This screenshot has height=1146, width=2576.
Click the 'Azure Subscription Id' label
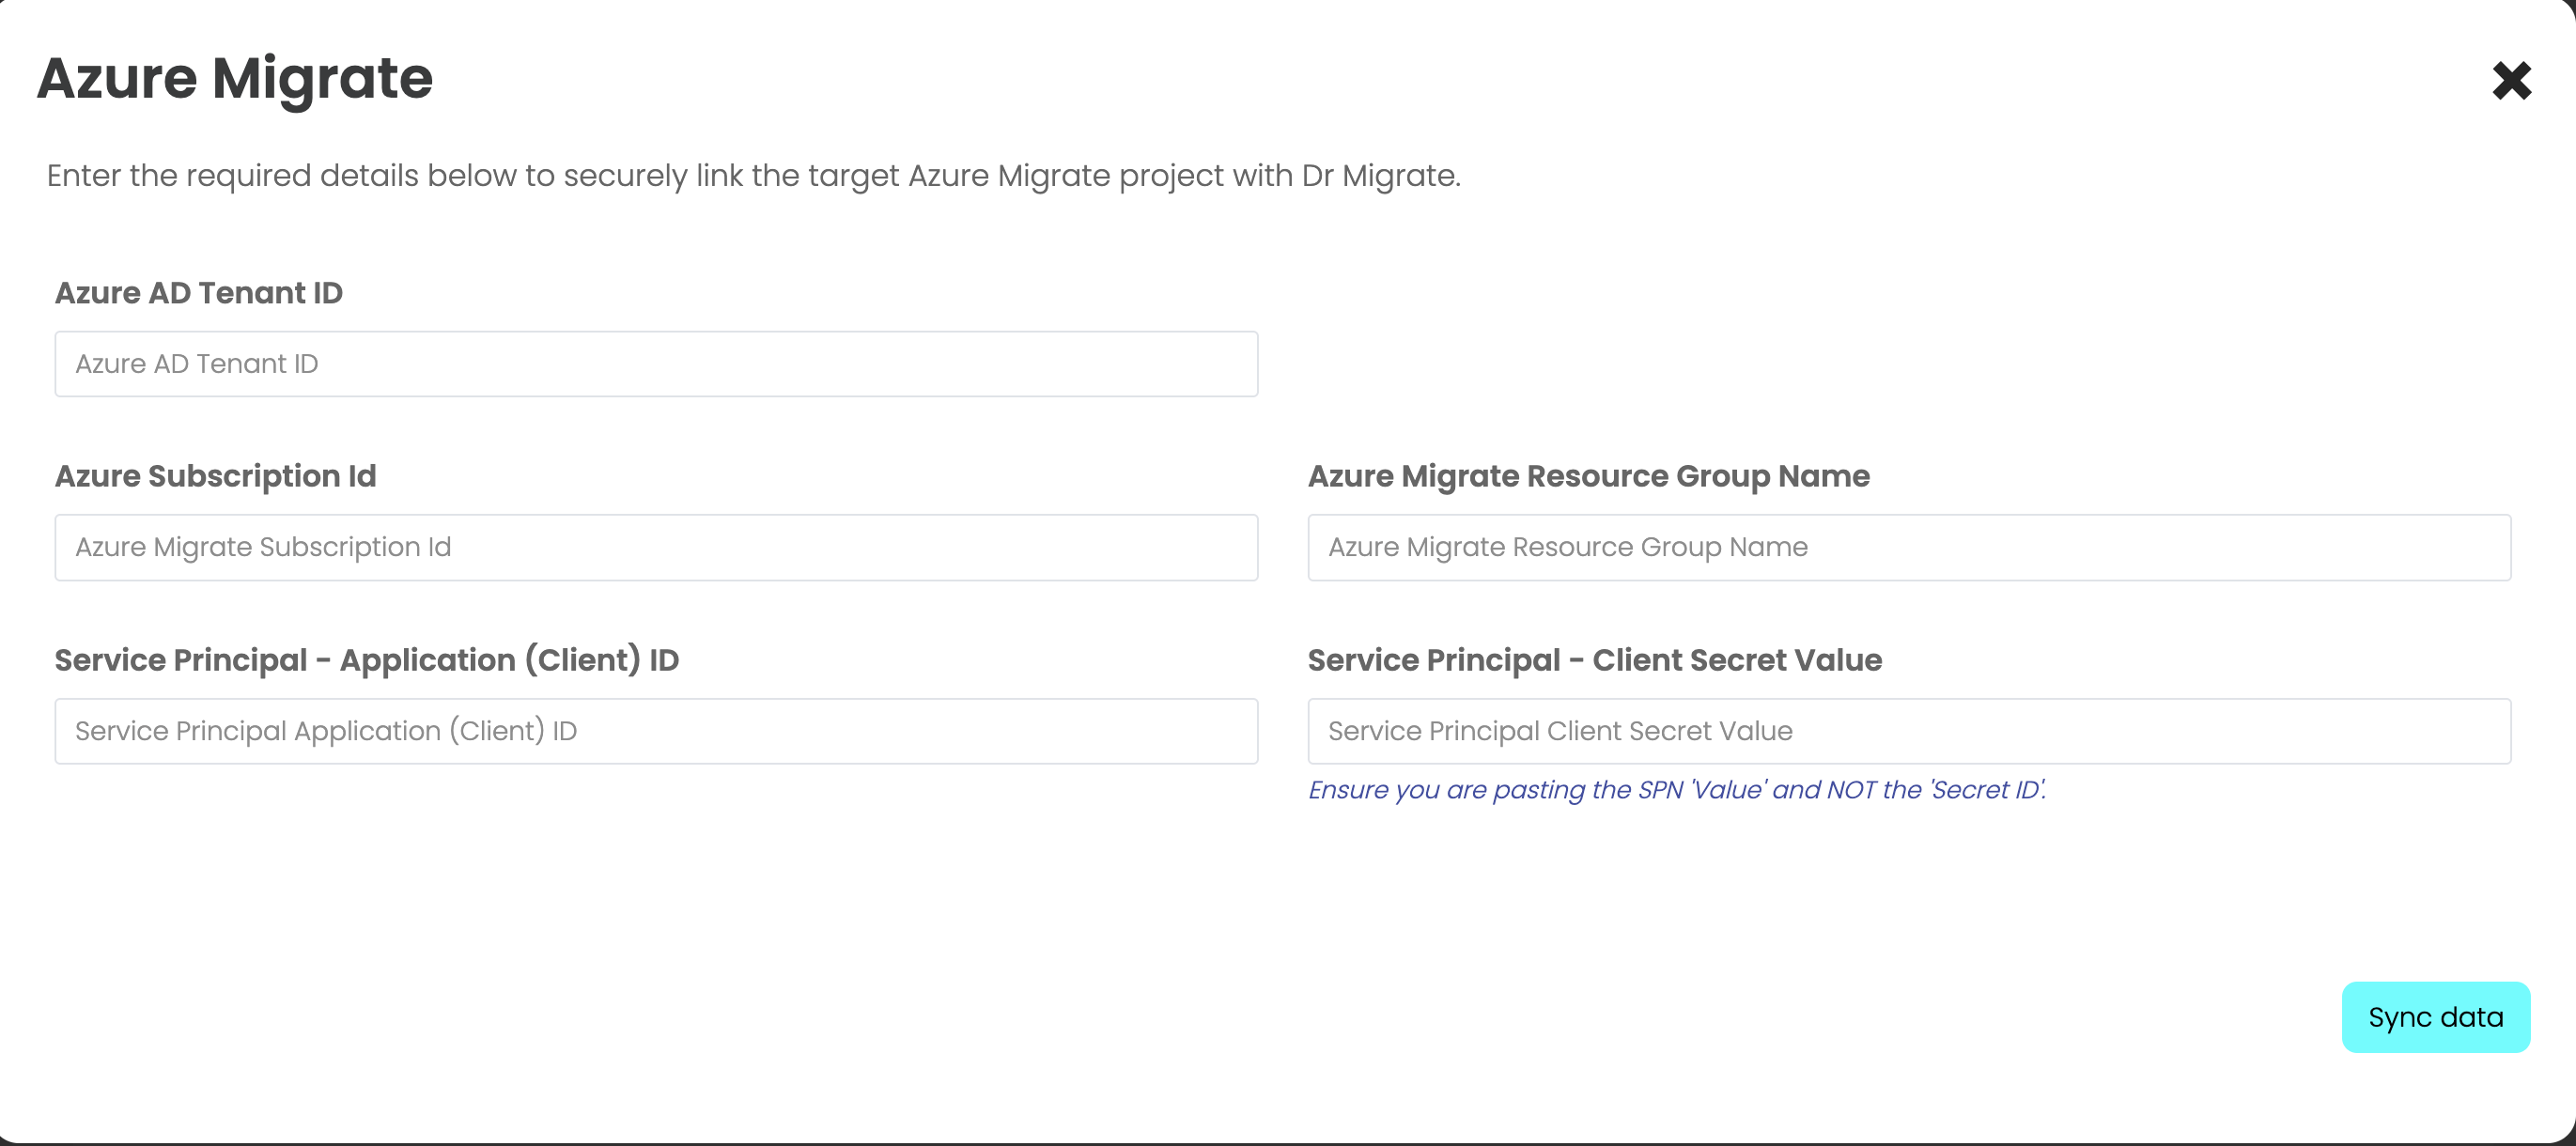pyautogui.click(x=216, y=476)
